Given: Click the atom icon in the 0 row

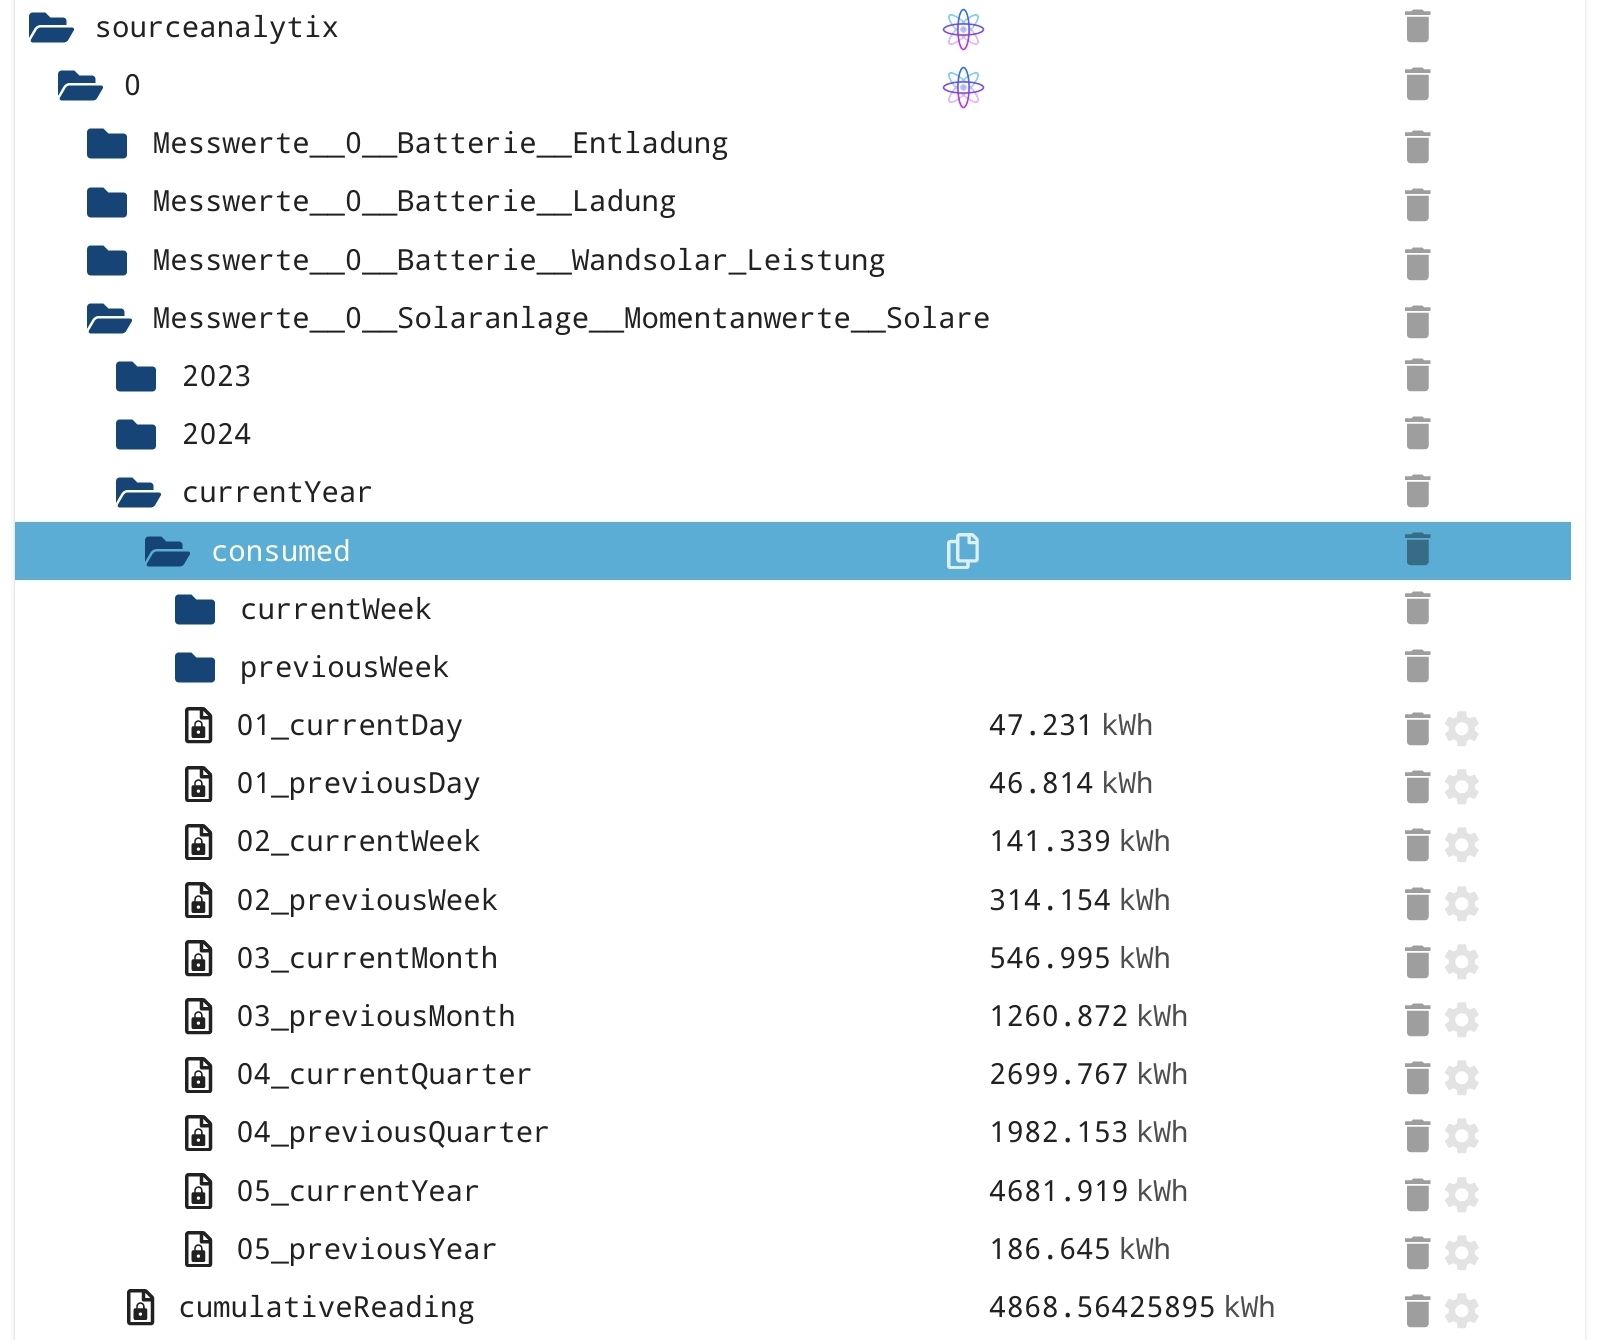Looking at the screenshot, I should [x=963, y=87].
